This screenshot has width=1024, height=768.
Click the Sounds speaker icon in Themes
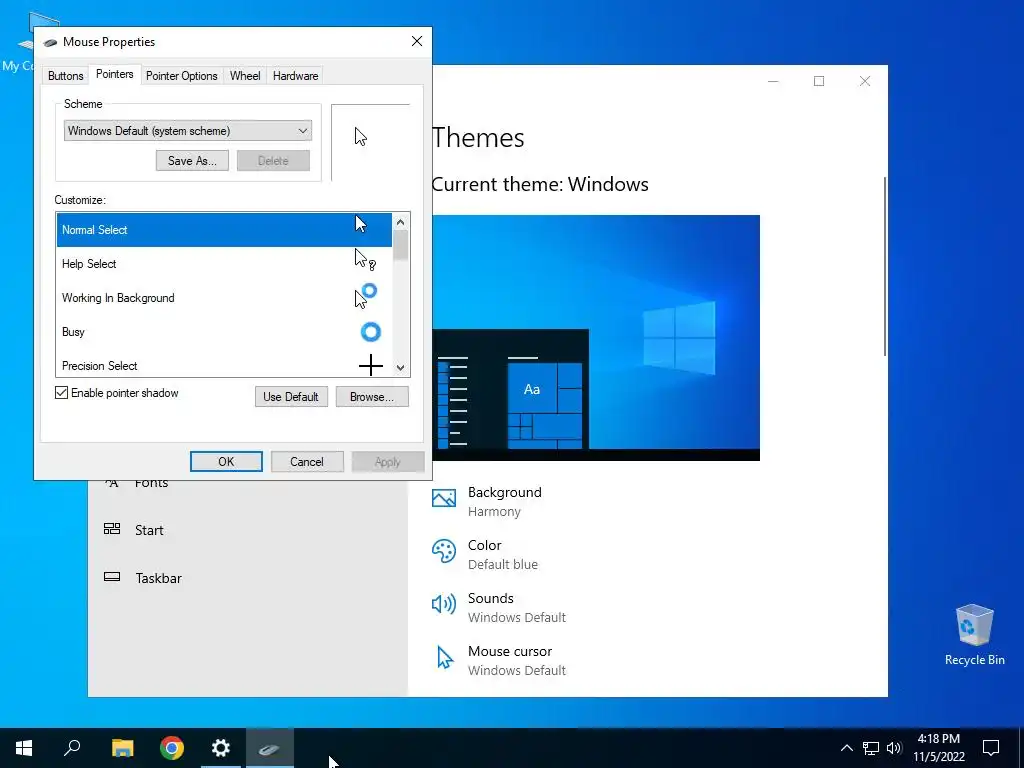[x=444, y=603]
